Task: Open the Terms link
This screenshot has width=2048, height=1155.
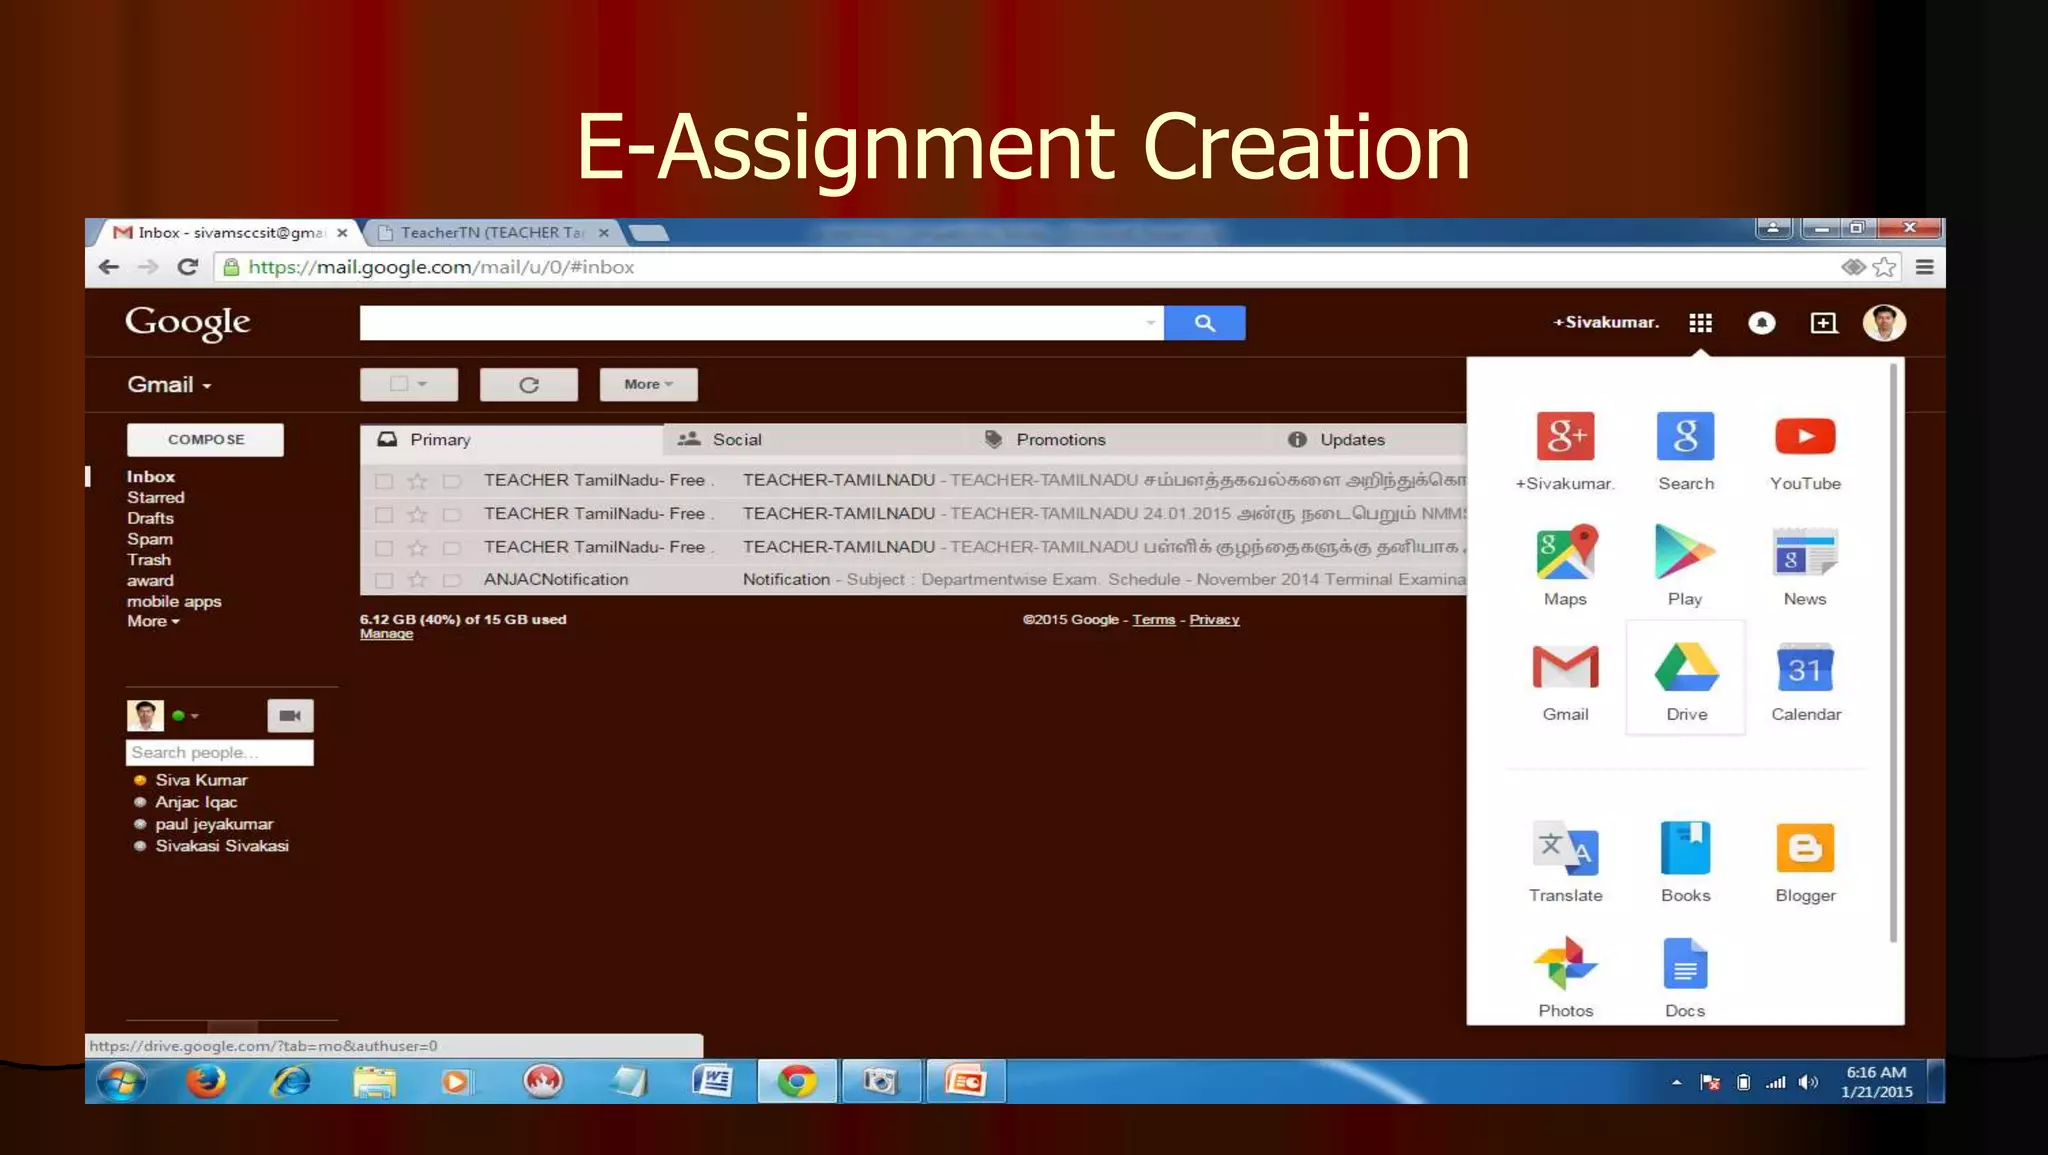Action: coord(1153,620)
